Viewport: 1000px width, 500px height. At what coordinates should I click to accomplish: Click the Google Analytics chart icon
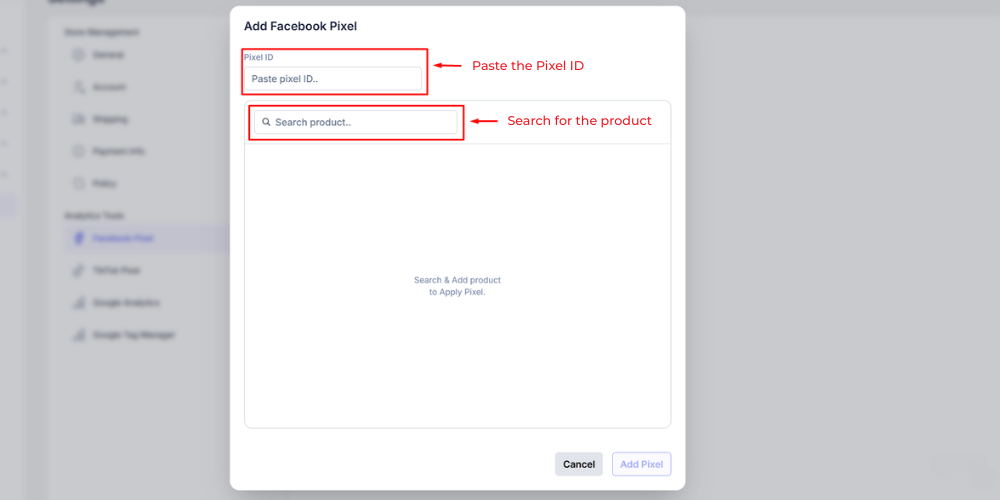pyautogui.click(x=78, y=302)
